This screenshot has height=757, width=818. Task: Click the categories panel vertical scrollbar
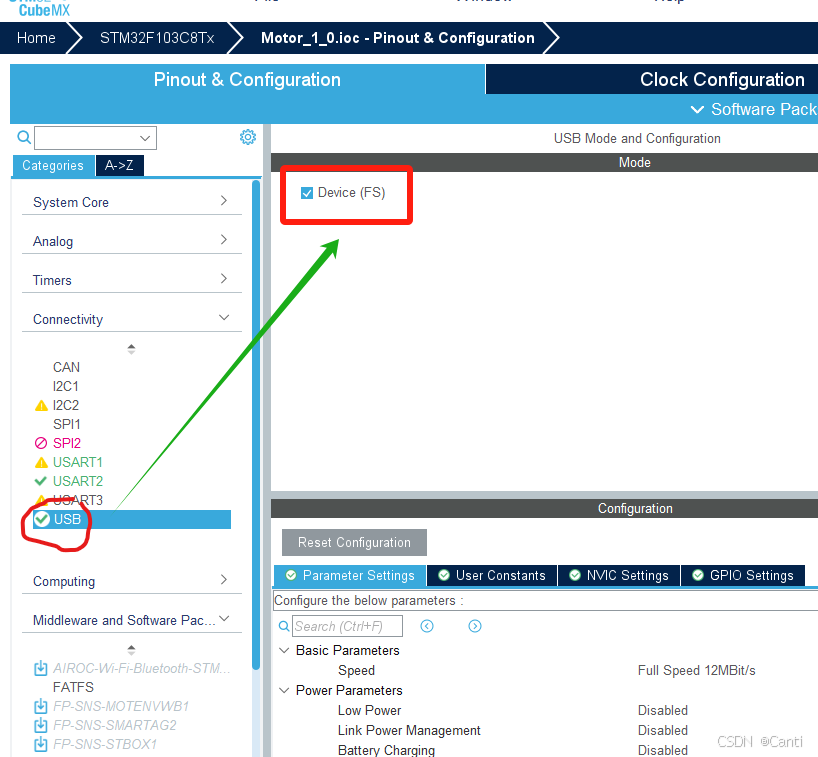(256, 424)
